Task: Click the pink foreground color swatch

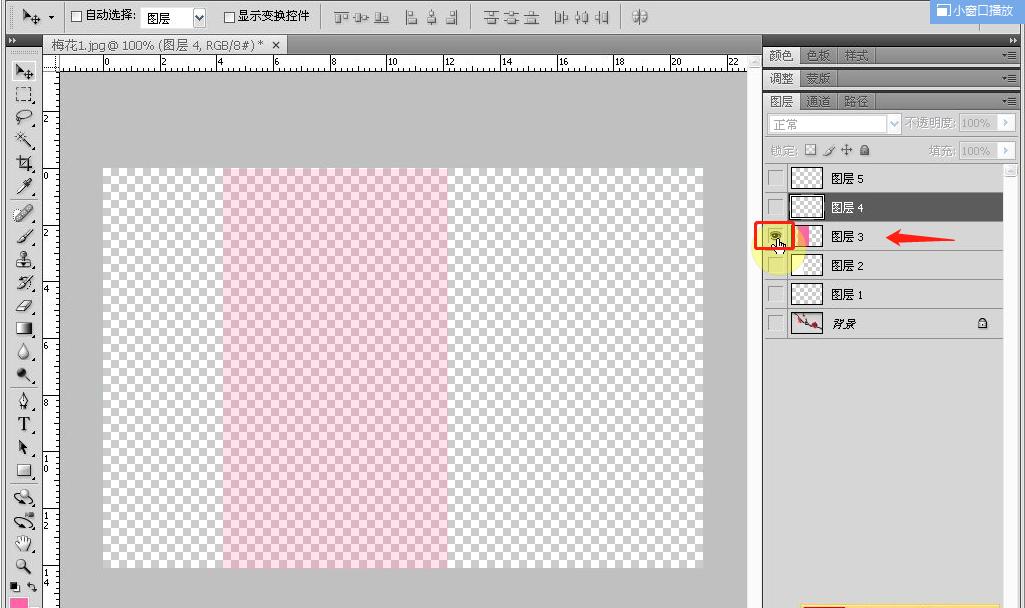Action: (18, 602)
